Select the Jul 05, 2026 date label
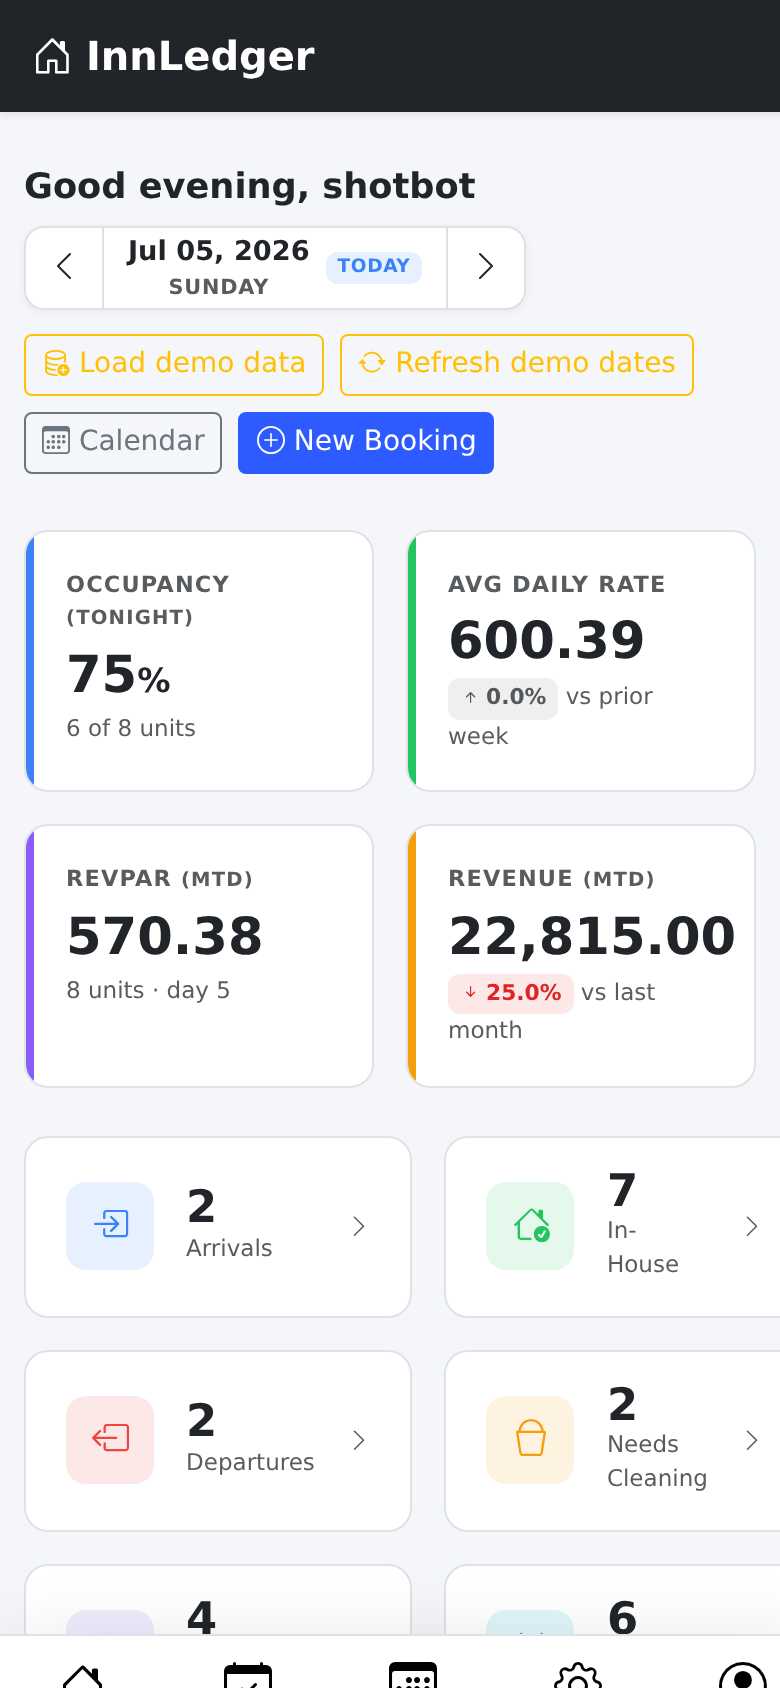 coord(218,251)
